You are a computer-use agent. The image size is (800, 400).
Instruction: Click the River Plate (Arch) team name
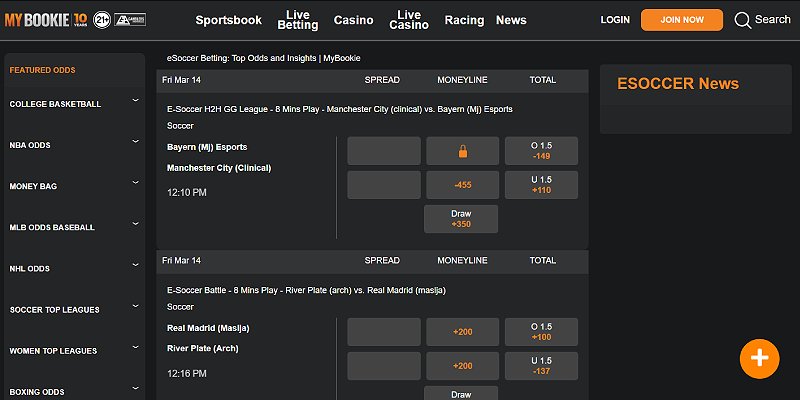click(x=203, y=348)
